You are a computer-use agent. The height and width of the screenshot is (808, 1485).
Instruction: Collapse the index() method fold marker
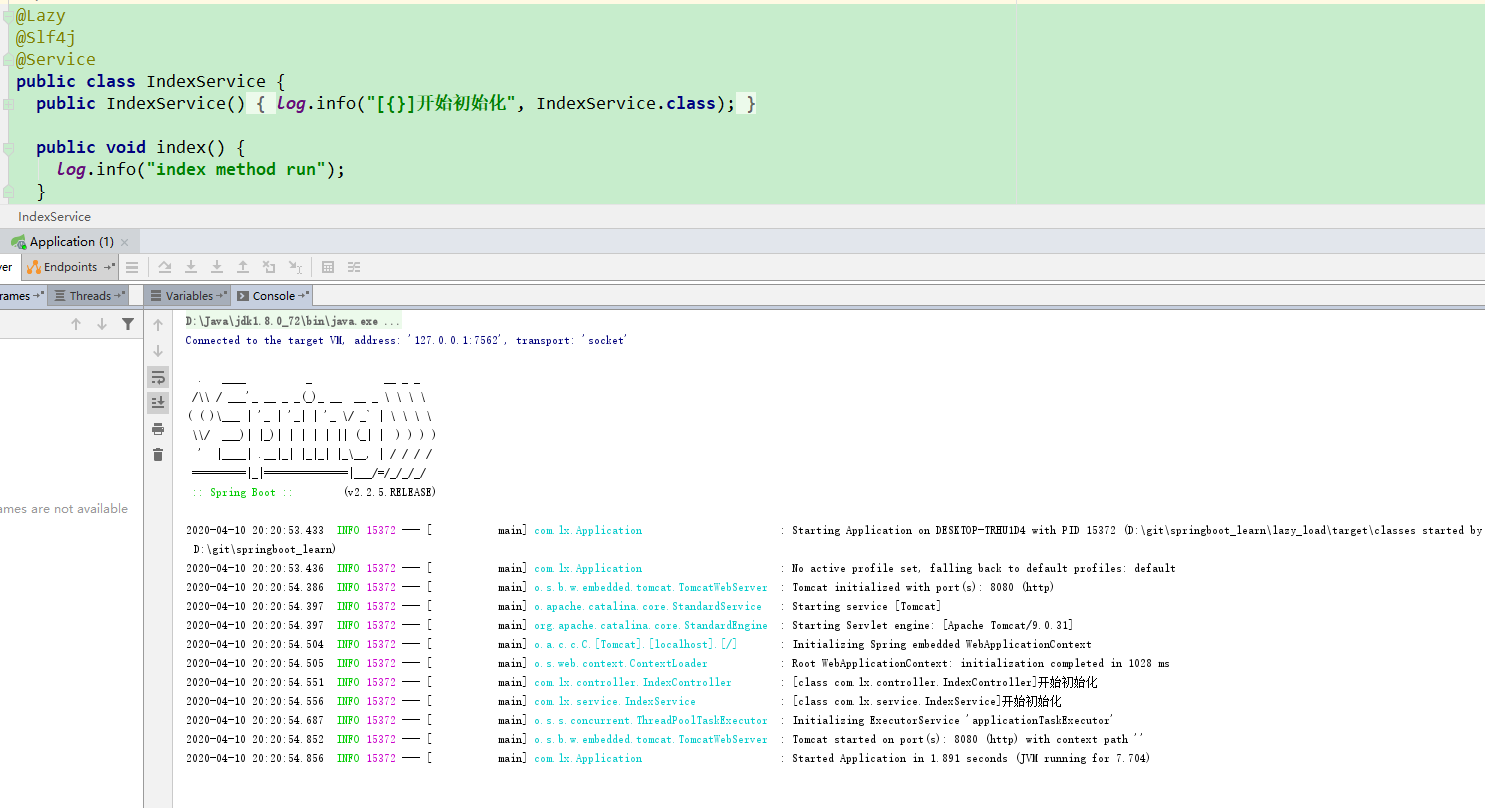(9, 148)
